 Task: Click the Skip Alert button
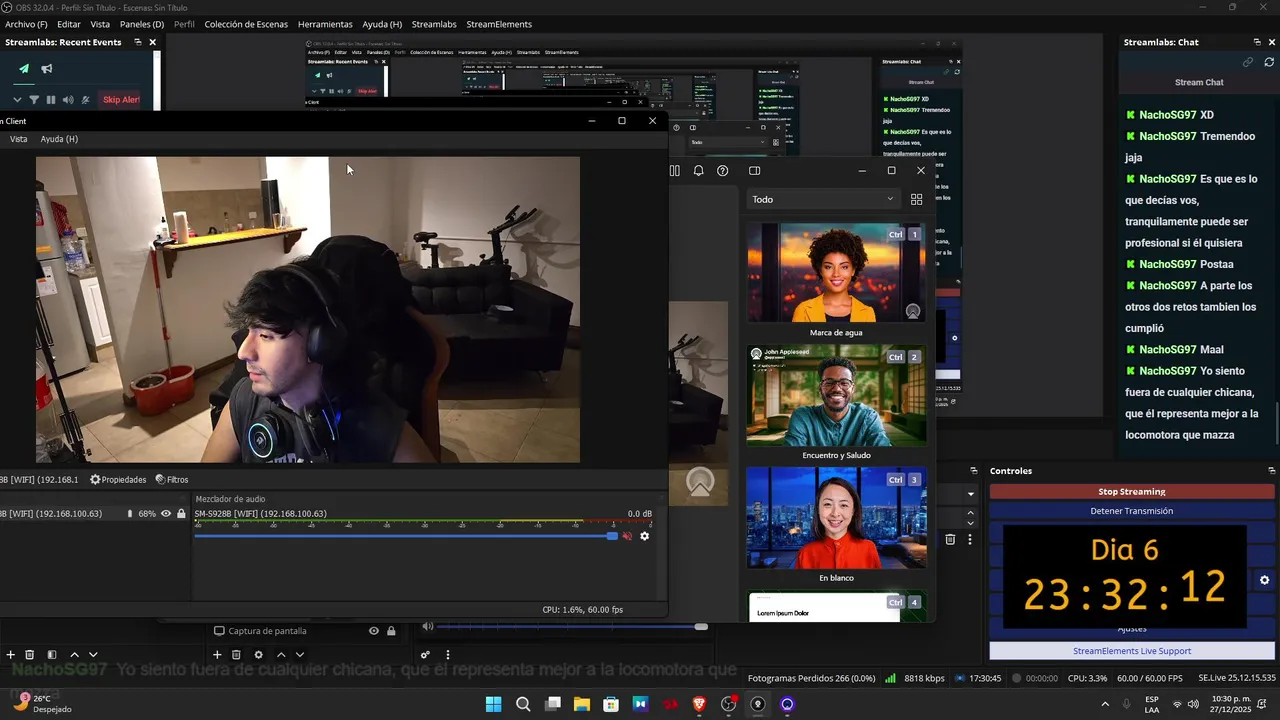tap(121, 100)
